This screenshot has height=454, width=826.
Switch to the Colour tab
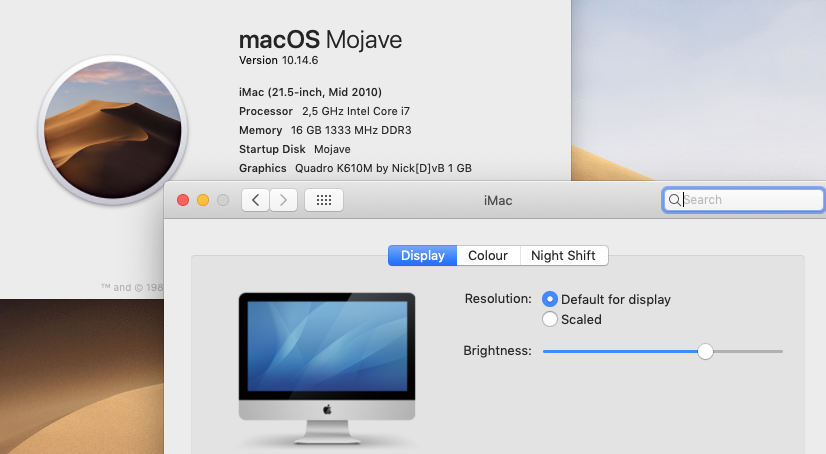tap(488, 255)
